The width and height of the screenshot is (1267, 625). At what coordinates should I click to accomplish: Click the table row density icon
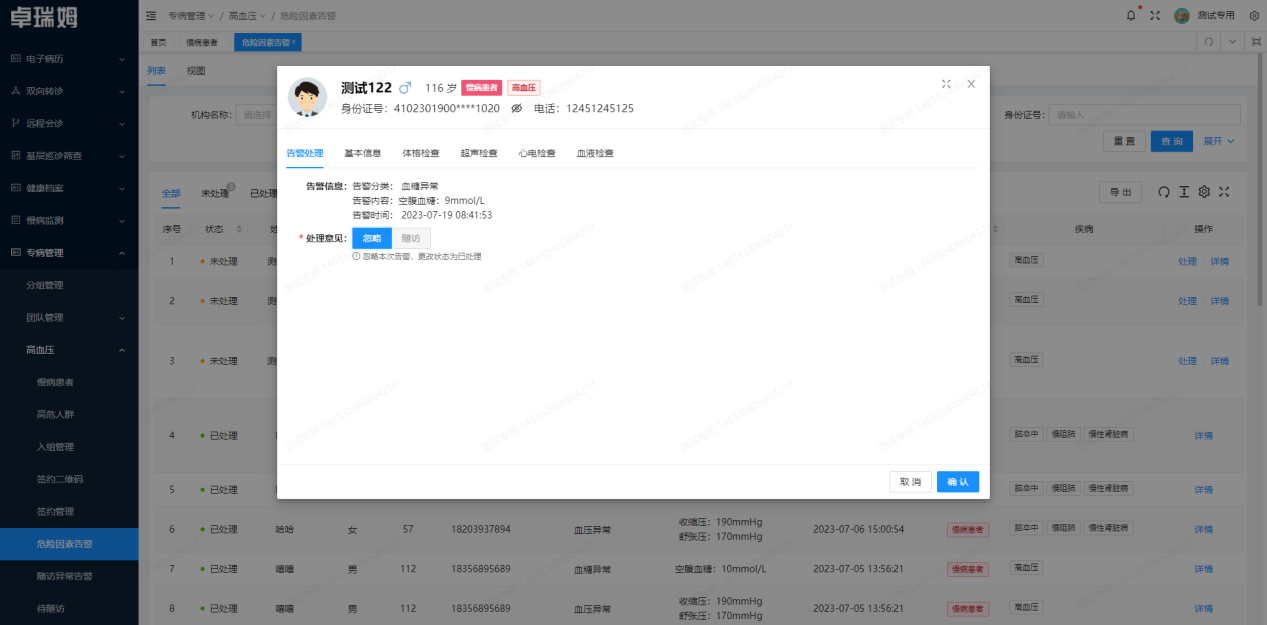[1184, 192]
